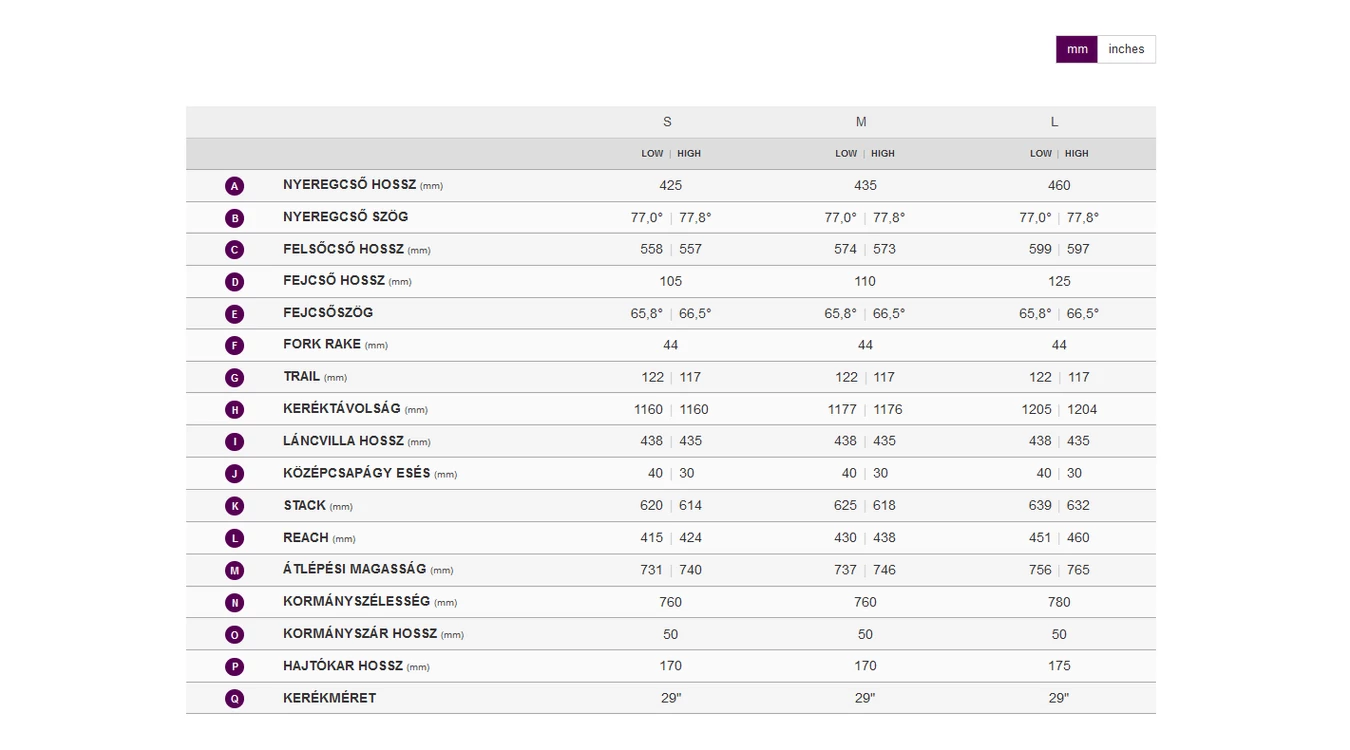The height and width of the screenshot is (750, 1350).
Task: Click the letter O marker icon
Action: tap(234, 635)
